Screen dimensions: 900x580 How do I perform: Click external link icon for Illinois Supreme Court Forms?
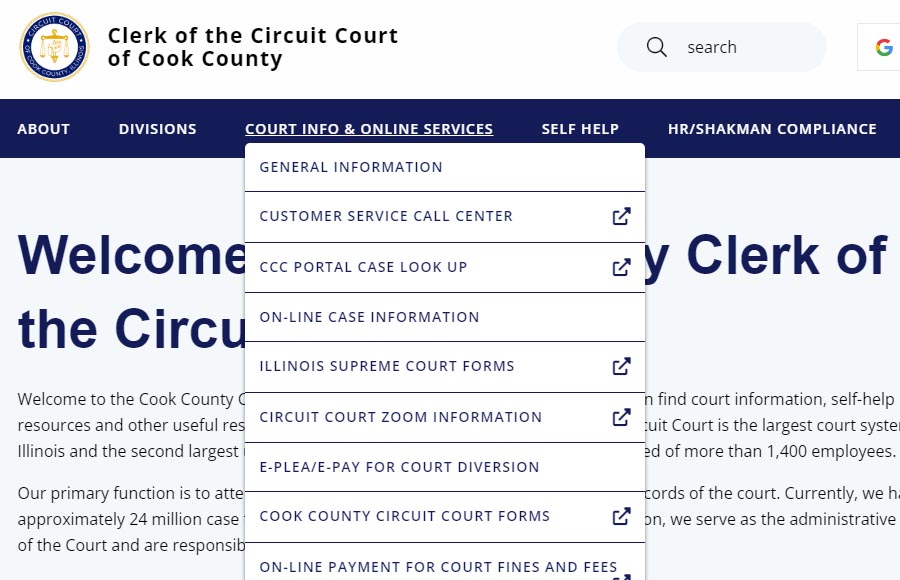click(x=622, y=366)
